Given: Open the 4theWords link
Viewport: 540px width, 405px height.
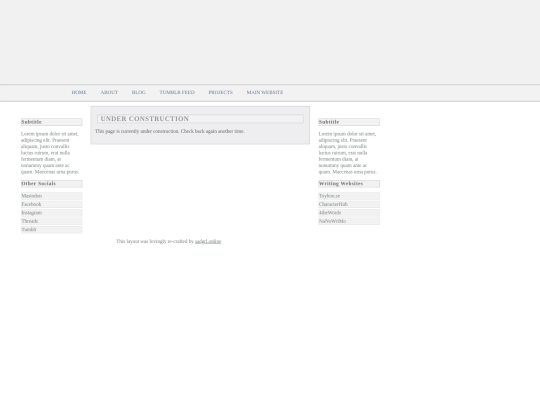Looking at the screenshot, I should 349,213.
